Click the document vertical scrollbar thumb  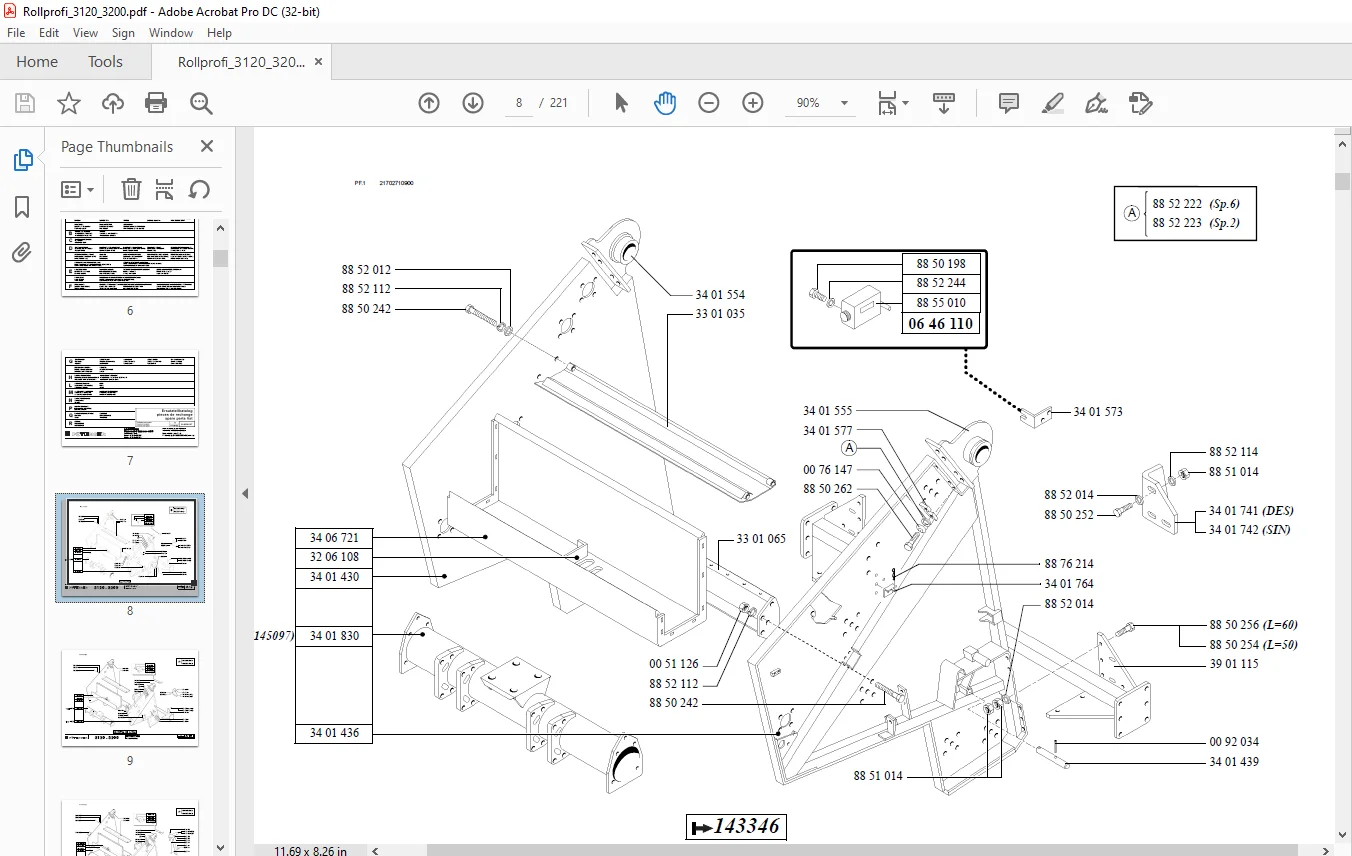coord(1343,181)
